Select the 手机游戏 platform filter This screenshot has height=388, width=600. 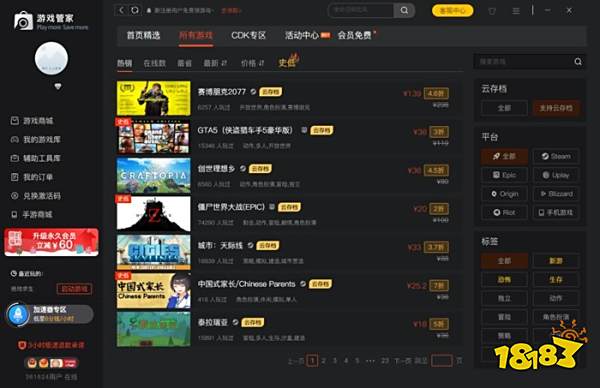pyautogui.click(x=556, y=212)
